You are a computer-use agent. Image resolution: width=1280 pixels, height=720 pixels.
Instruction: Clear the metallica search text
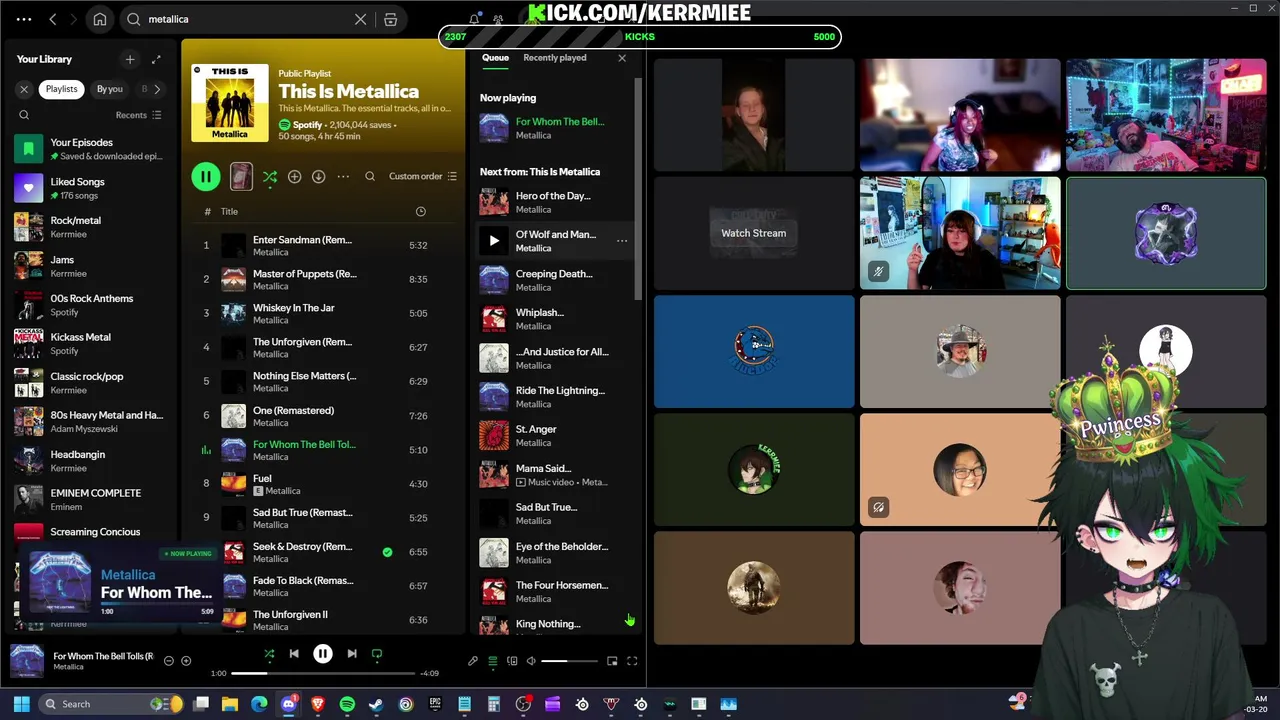361,19
